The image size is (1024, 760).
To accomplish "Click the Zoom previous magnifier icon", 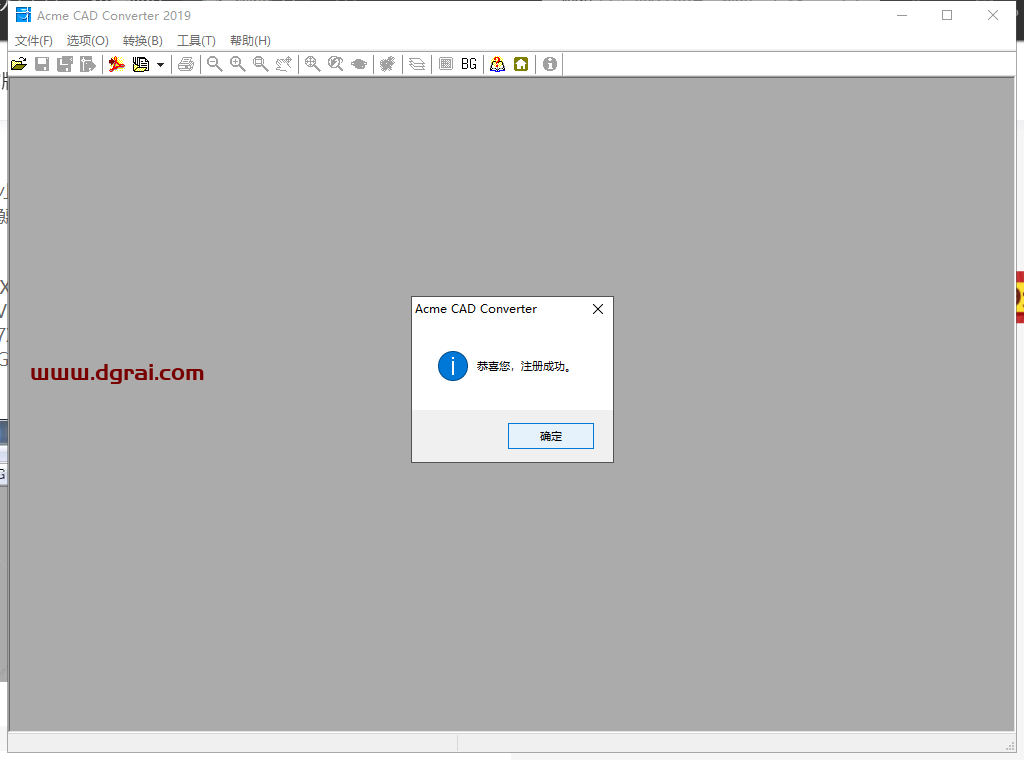I will click(x=336, y=64).
